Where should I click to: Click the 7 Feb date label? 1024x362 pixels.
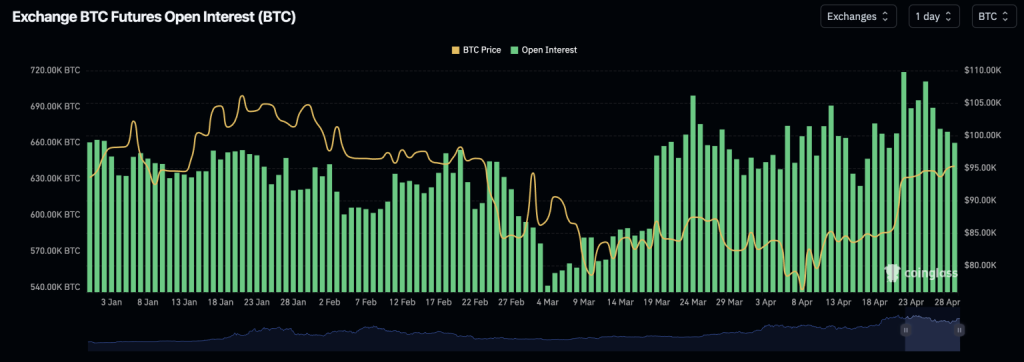366,303
